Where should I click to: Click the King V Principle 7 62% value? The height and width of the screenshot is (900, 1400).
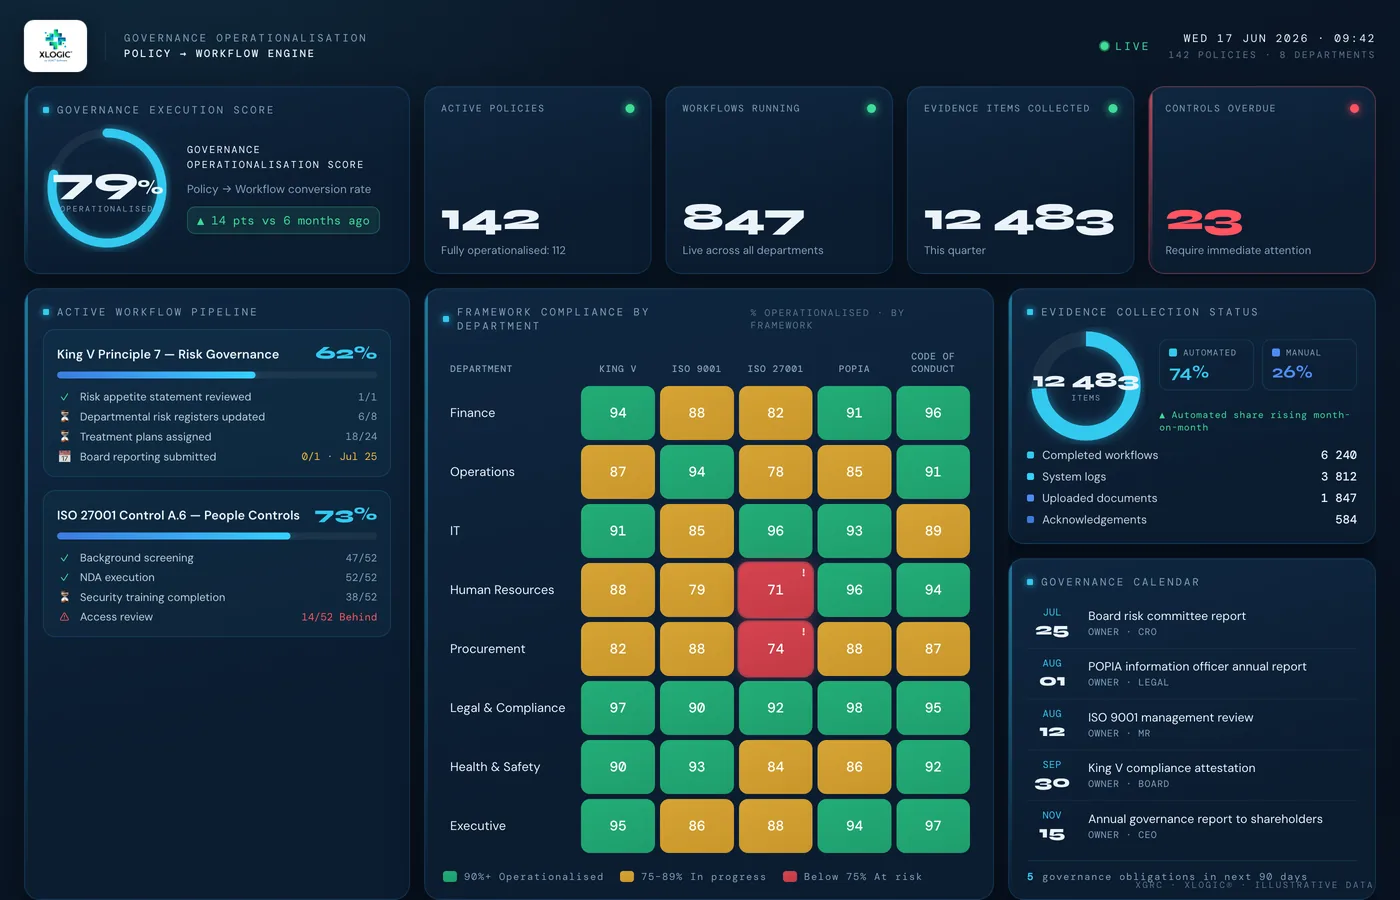pyautogui.click(x=346, y=353)
